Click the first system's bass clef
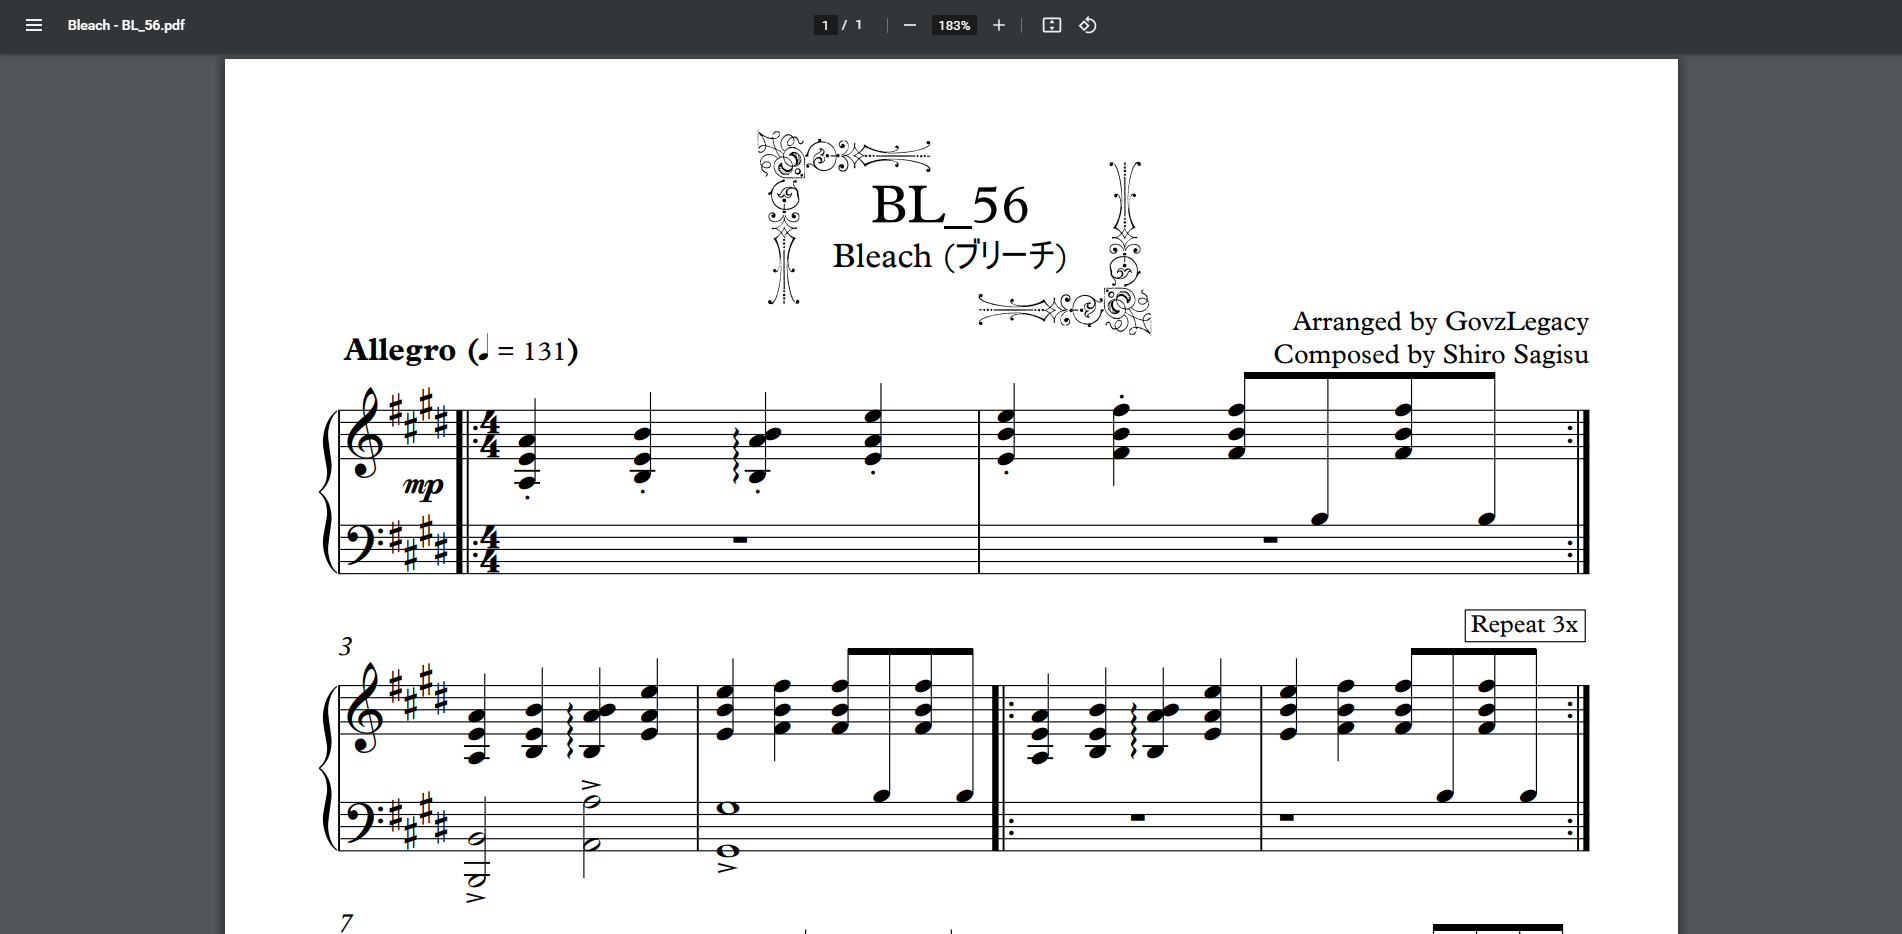 pos(362,543)
